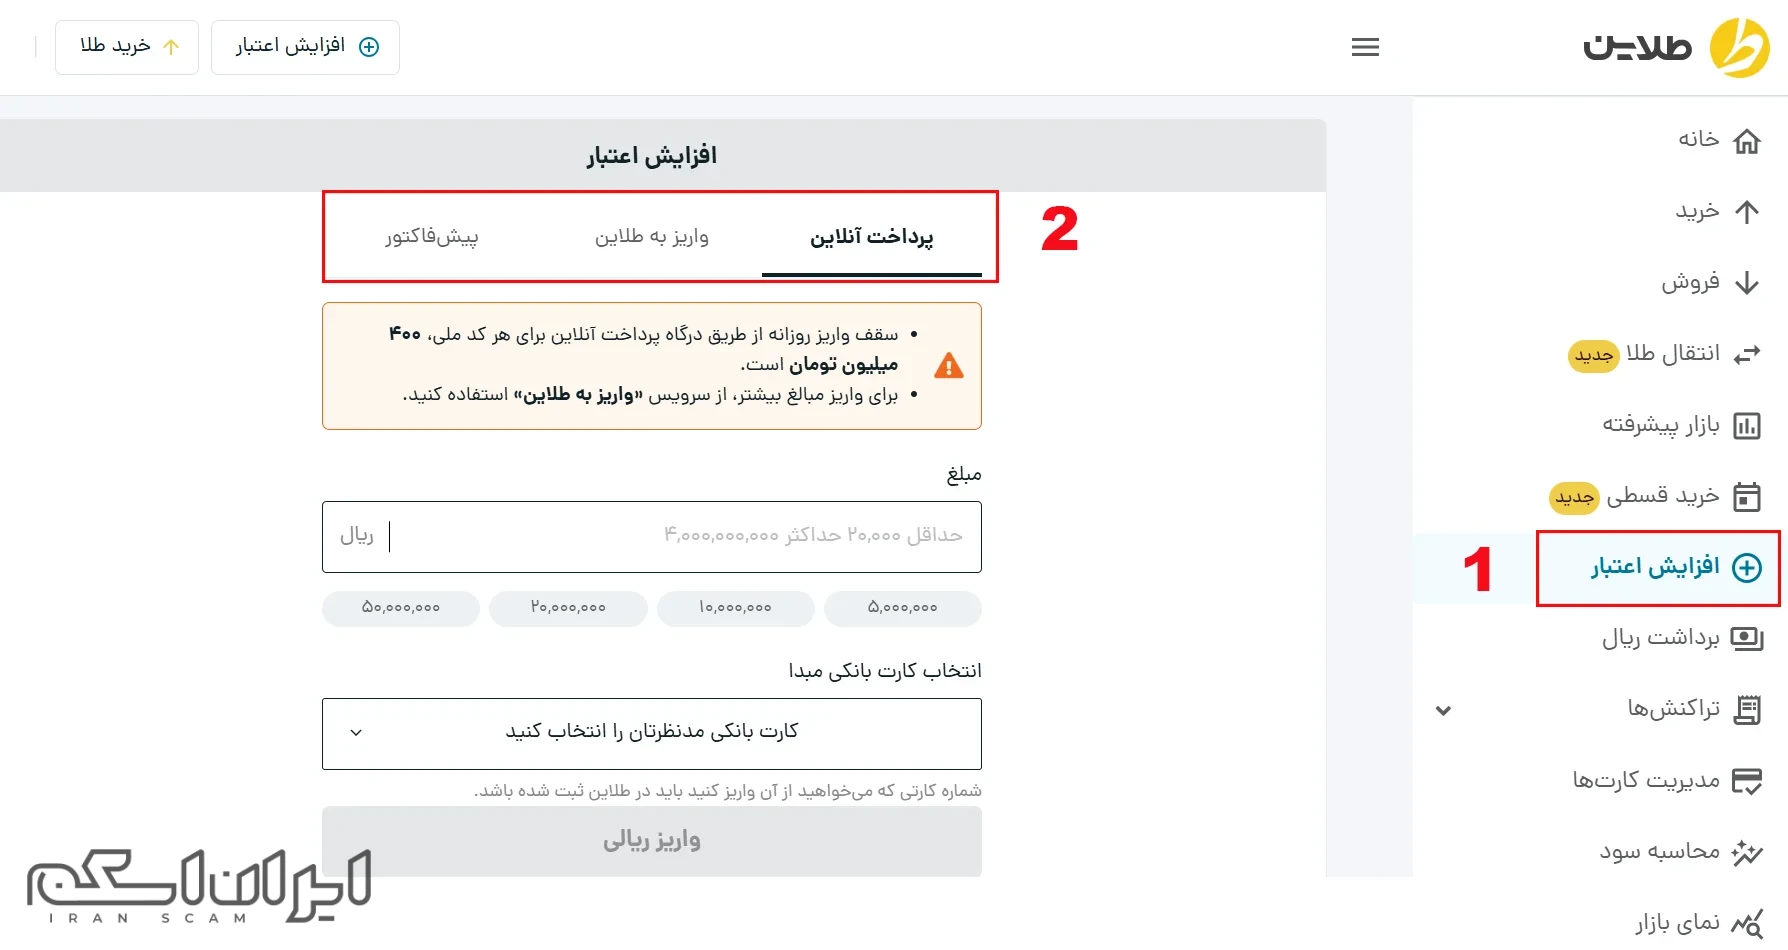Click the orange warning triangle icon
The width and height of the screenshot is (1788, 950).
click(949, 366)
